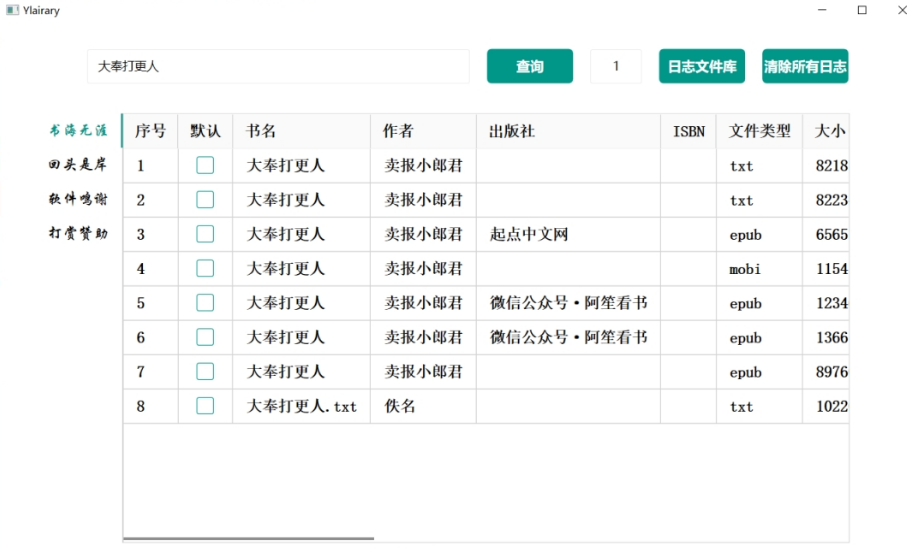Maximize the Ylairary window
This screenshot has height=549, width=908.
click(x=862, y=10)
